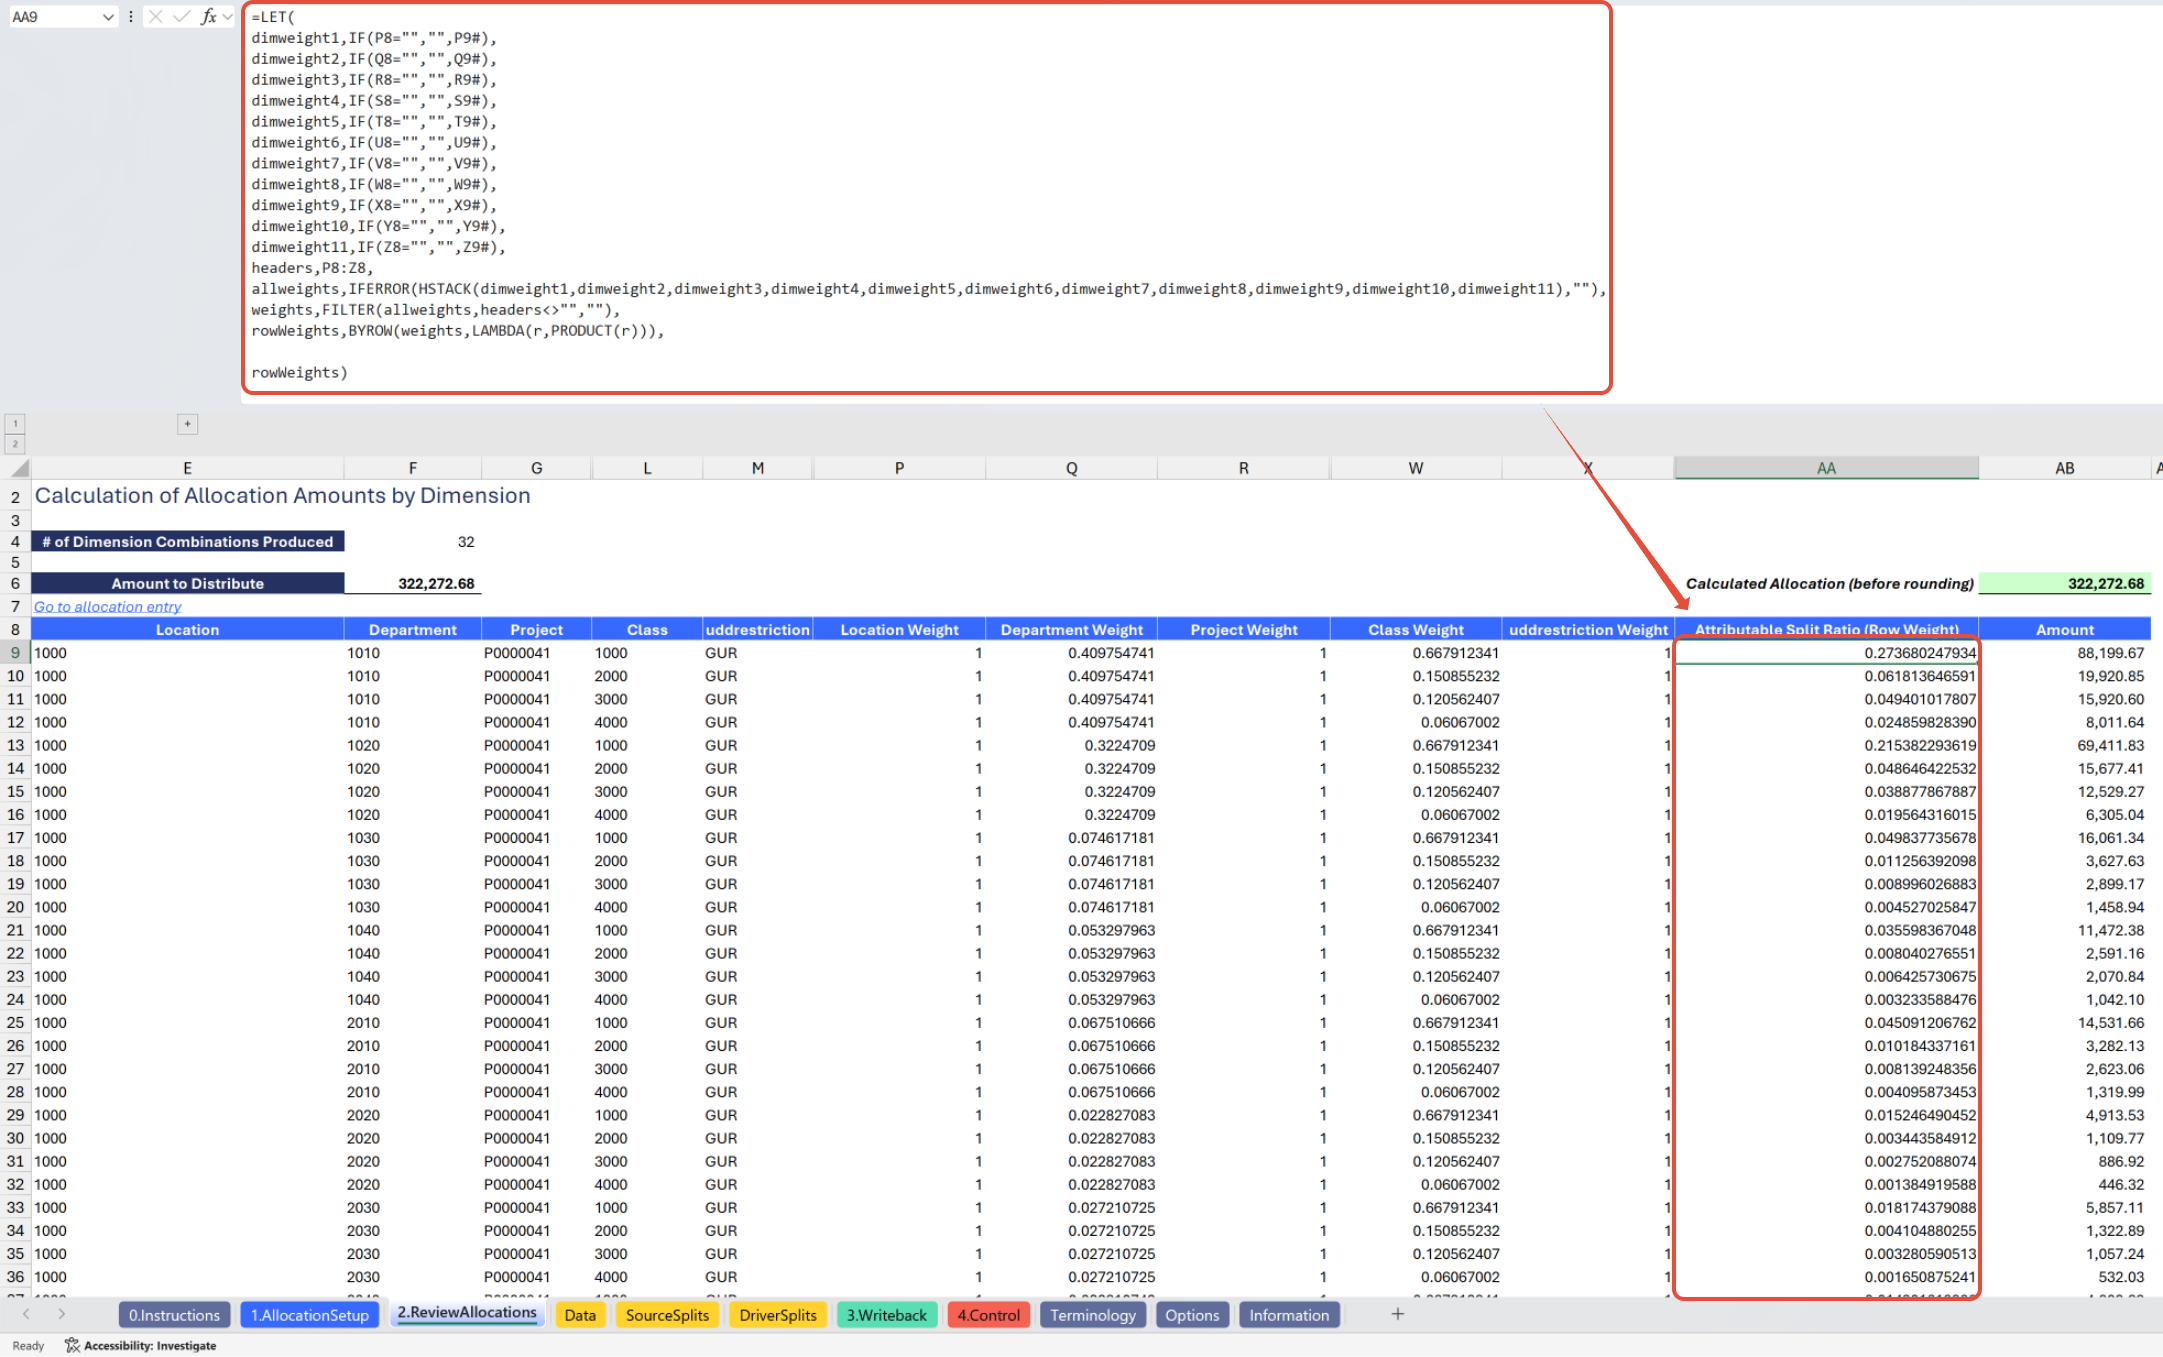Viewport: 2163px width, 1357px height.
Task: Click the Accessibility Investigate status icon
Action: [72, 1345]
